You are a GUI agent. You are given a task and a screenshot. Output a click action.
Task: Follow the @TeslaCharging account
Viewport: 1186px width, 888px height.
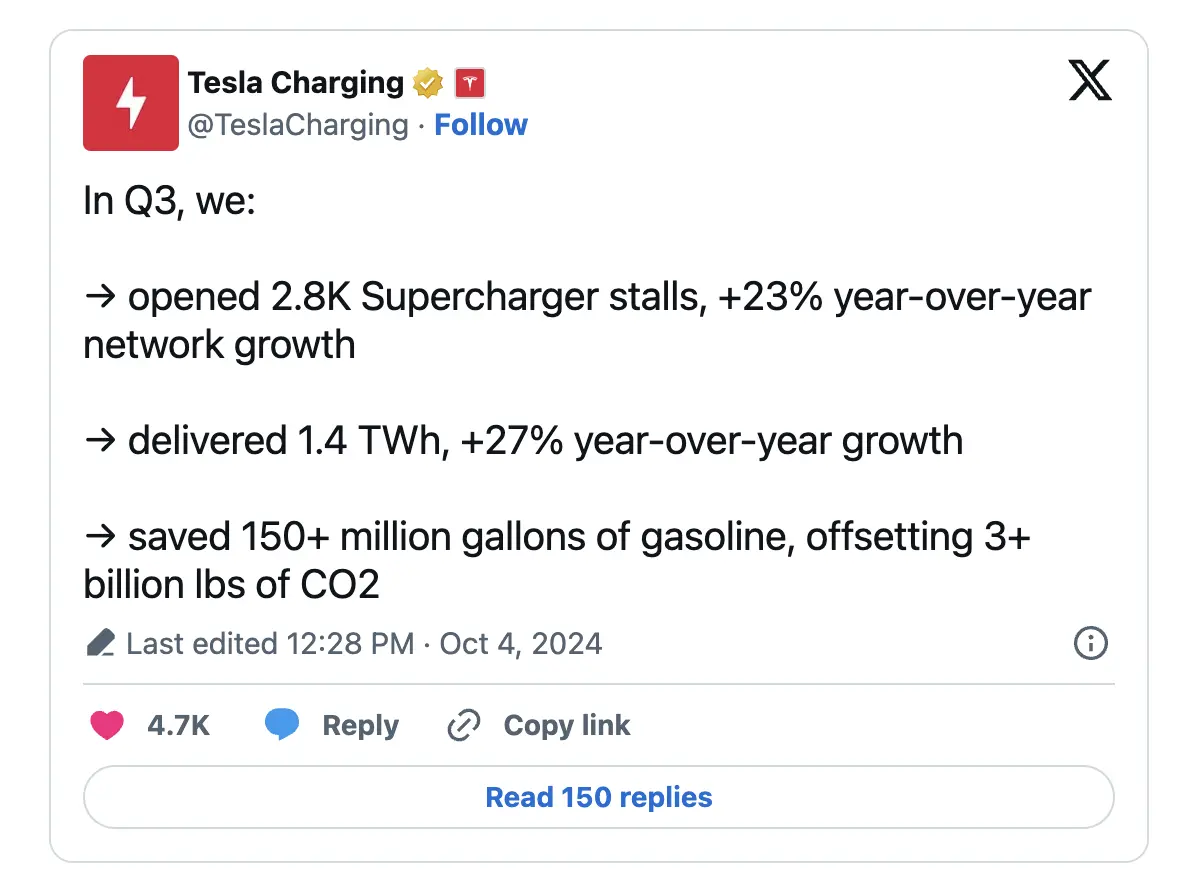tap(481, 125)
